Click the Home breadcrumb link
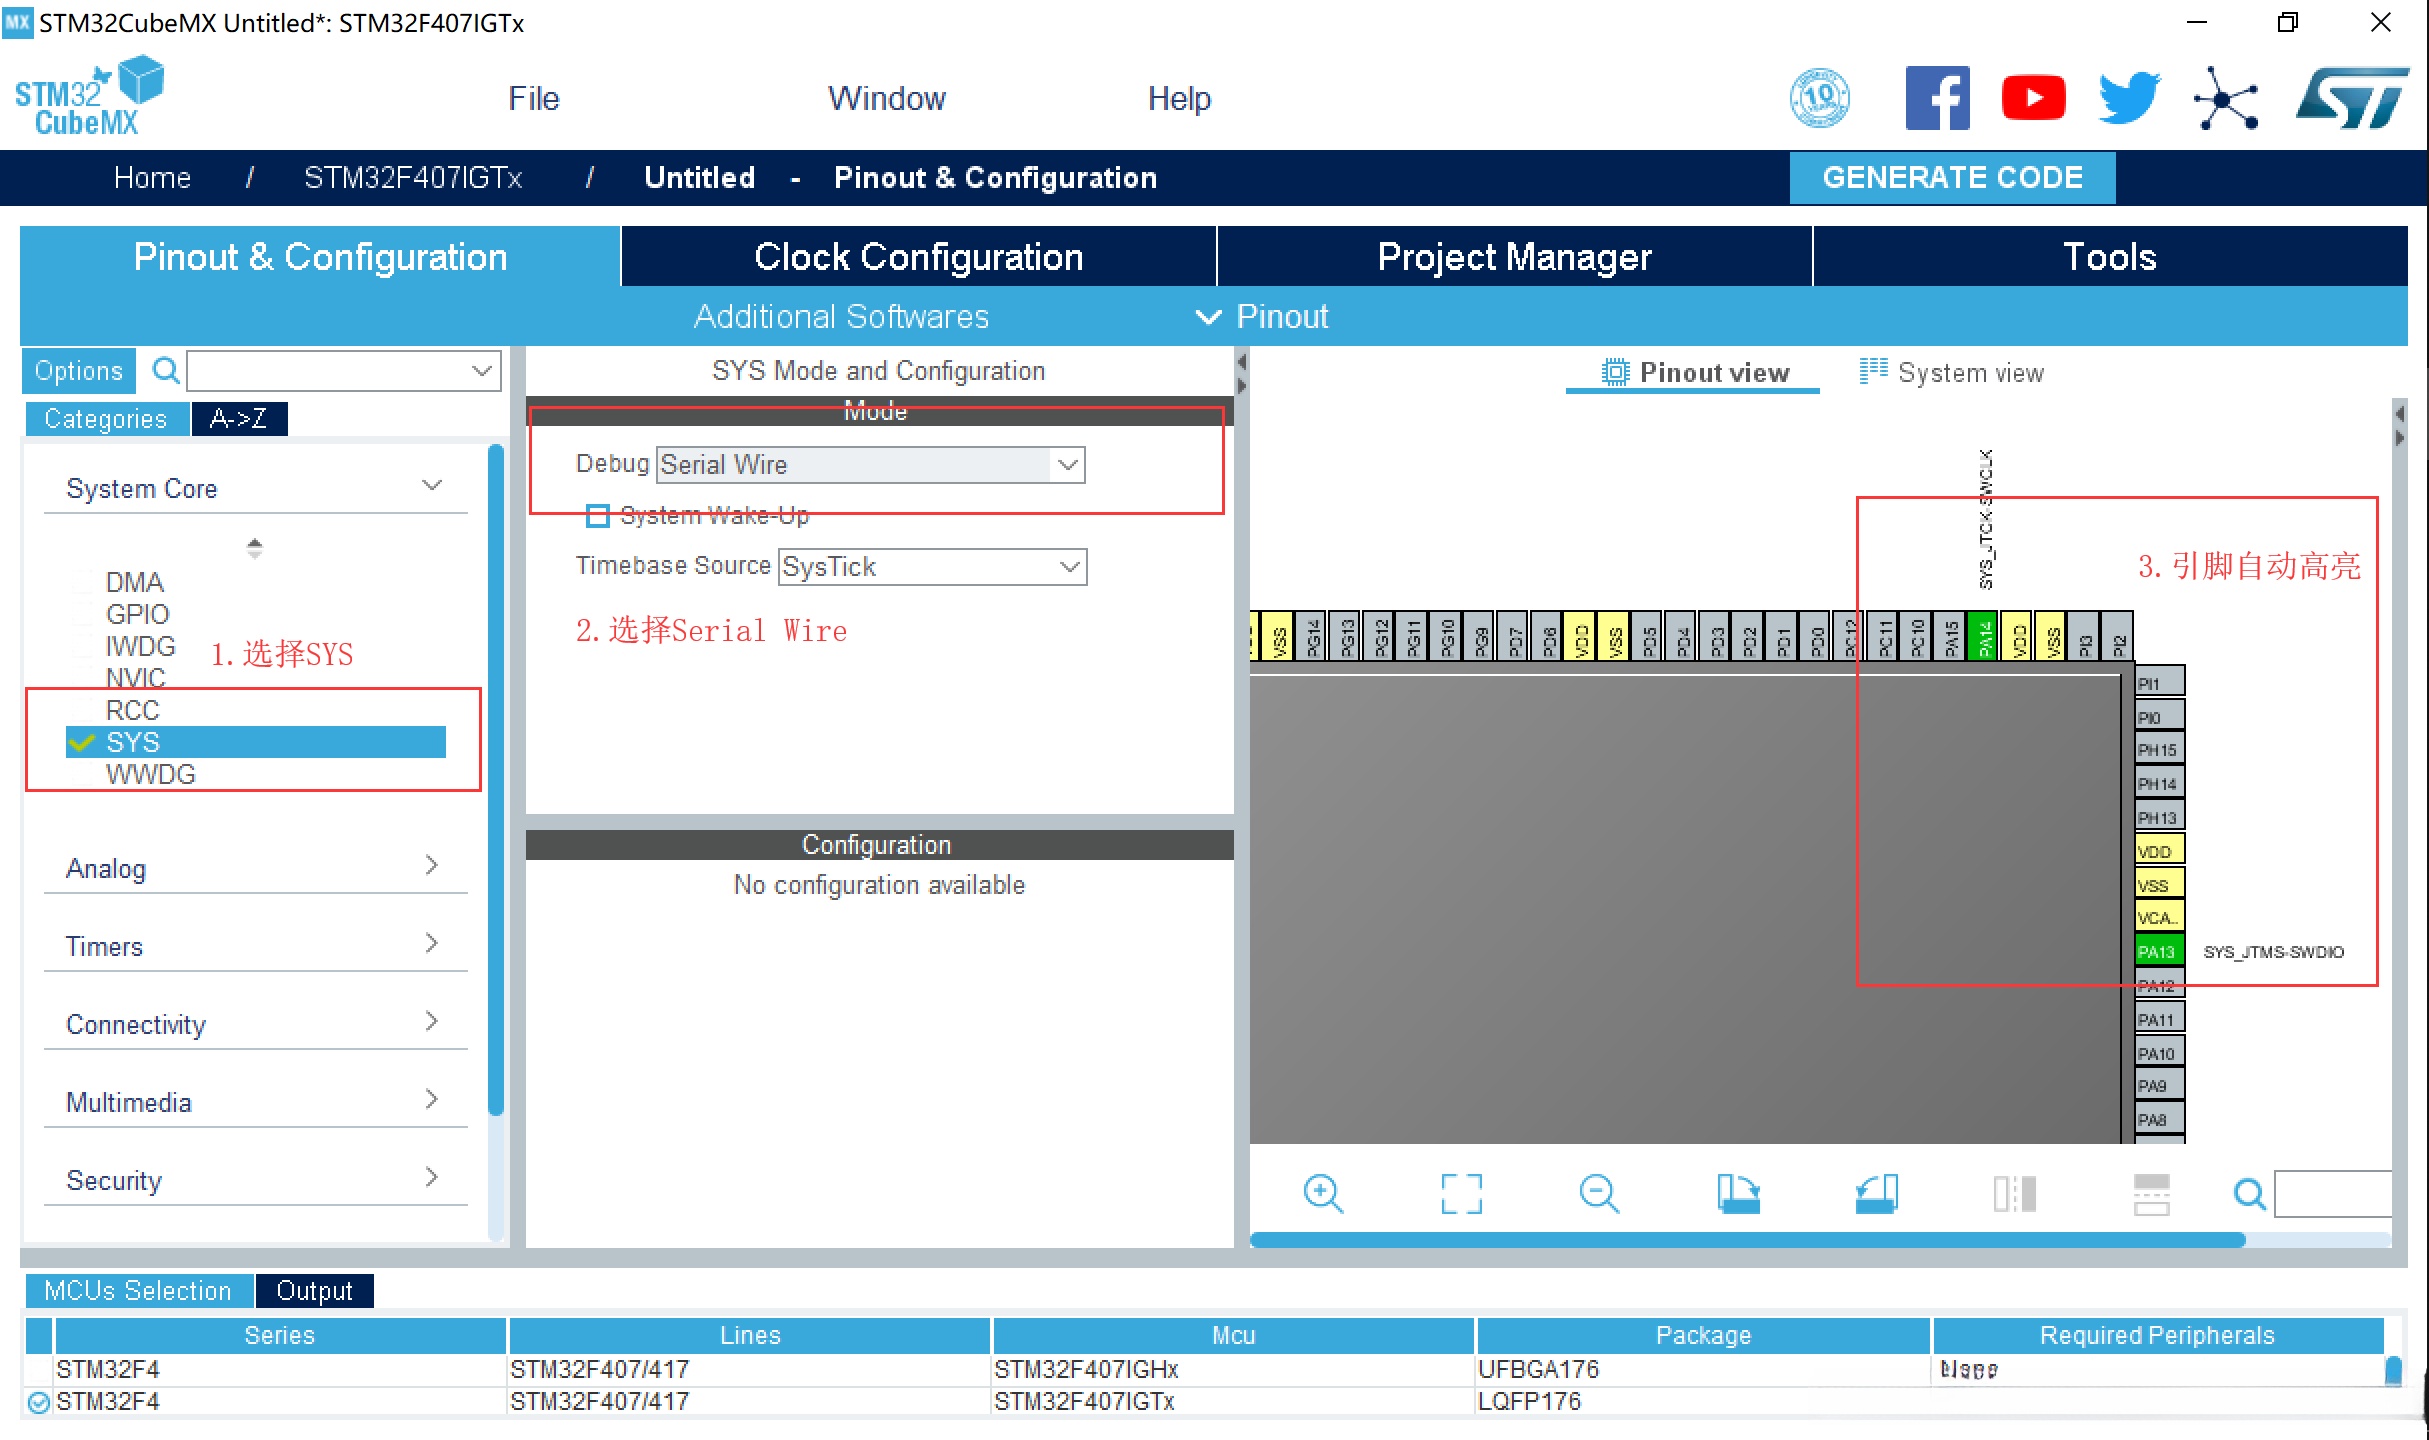Image resolution: width=2429 pixels, height=1440 pixels. click(x=152, y=178)
